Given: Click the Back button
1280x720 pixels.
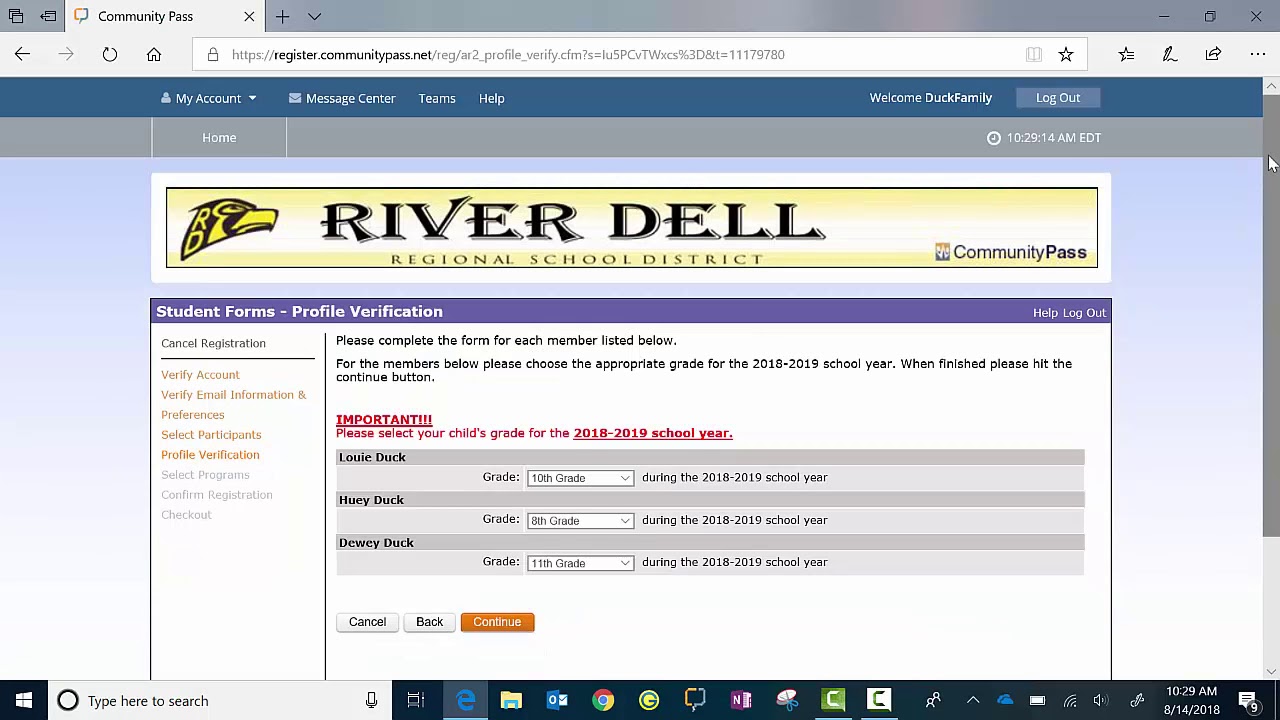Looking at the screenshot, I should pos(429,622).
